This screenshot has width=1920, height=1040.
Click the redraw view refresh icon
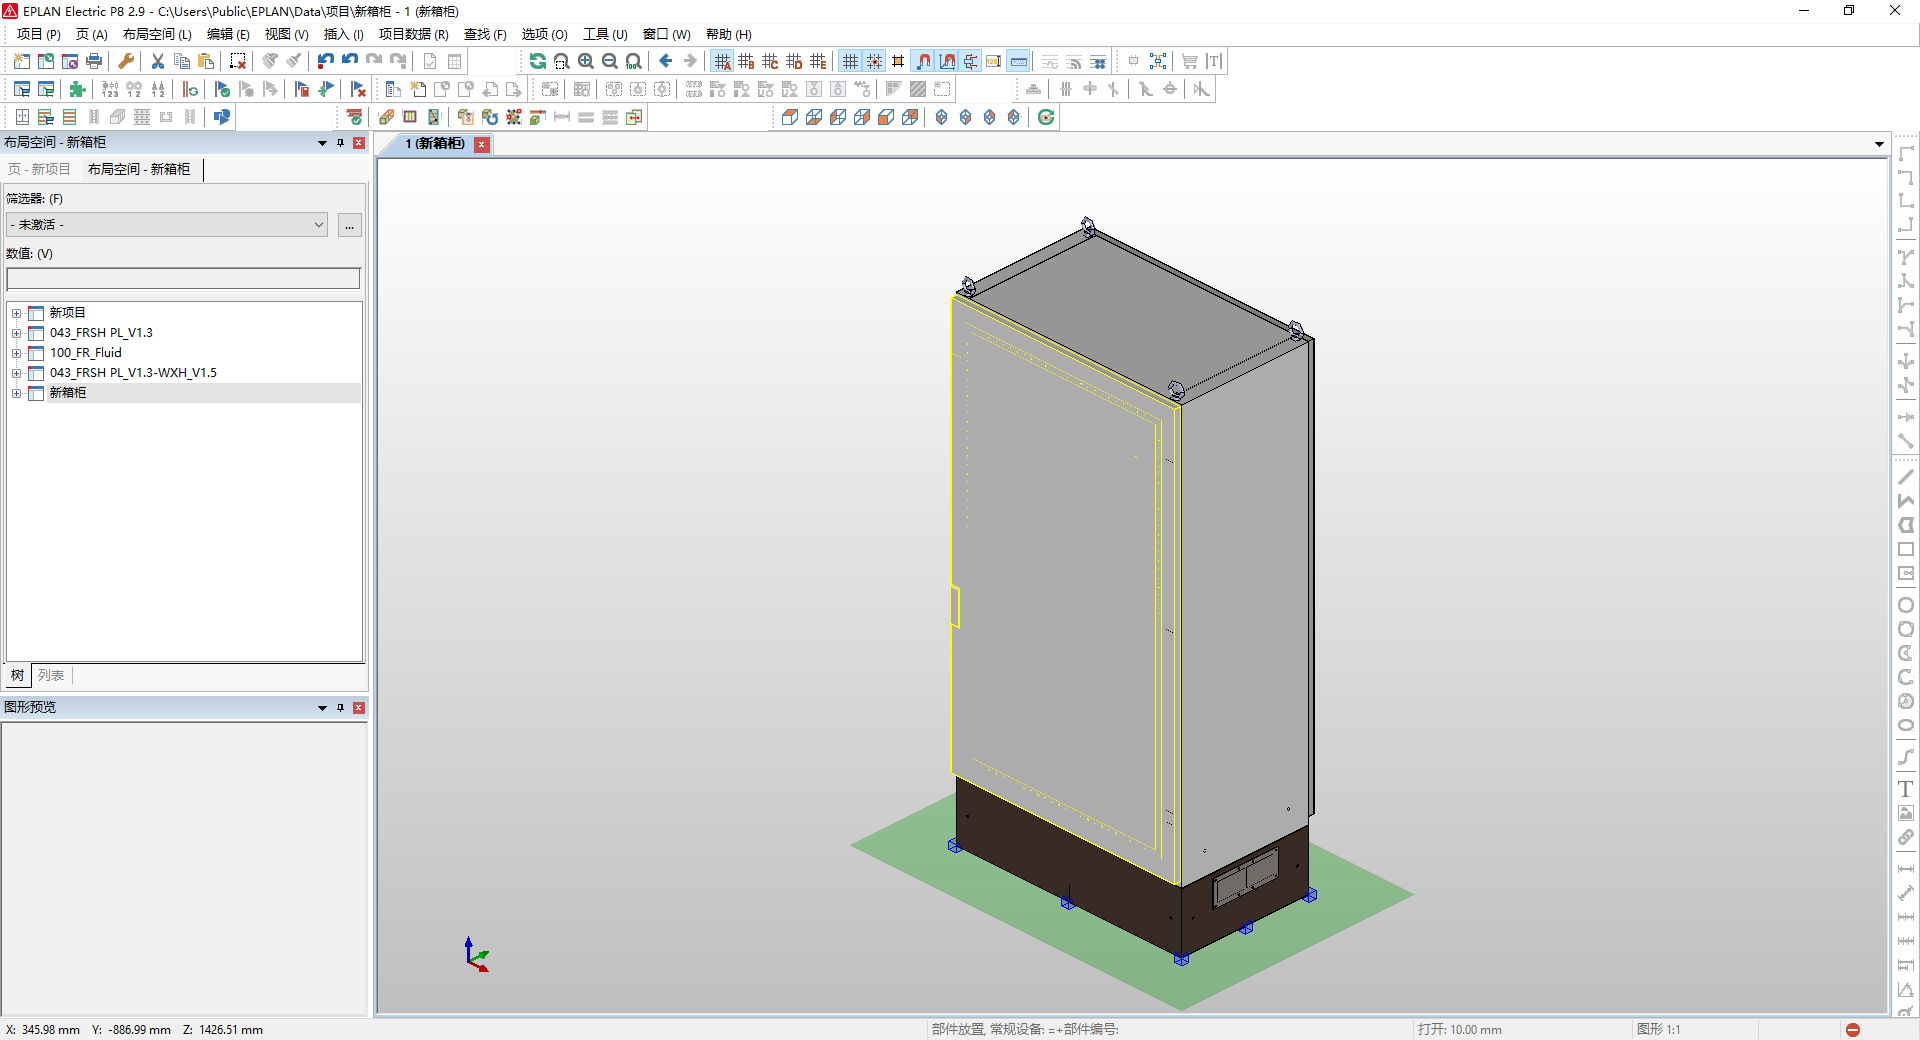coord(538,61)
